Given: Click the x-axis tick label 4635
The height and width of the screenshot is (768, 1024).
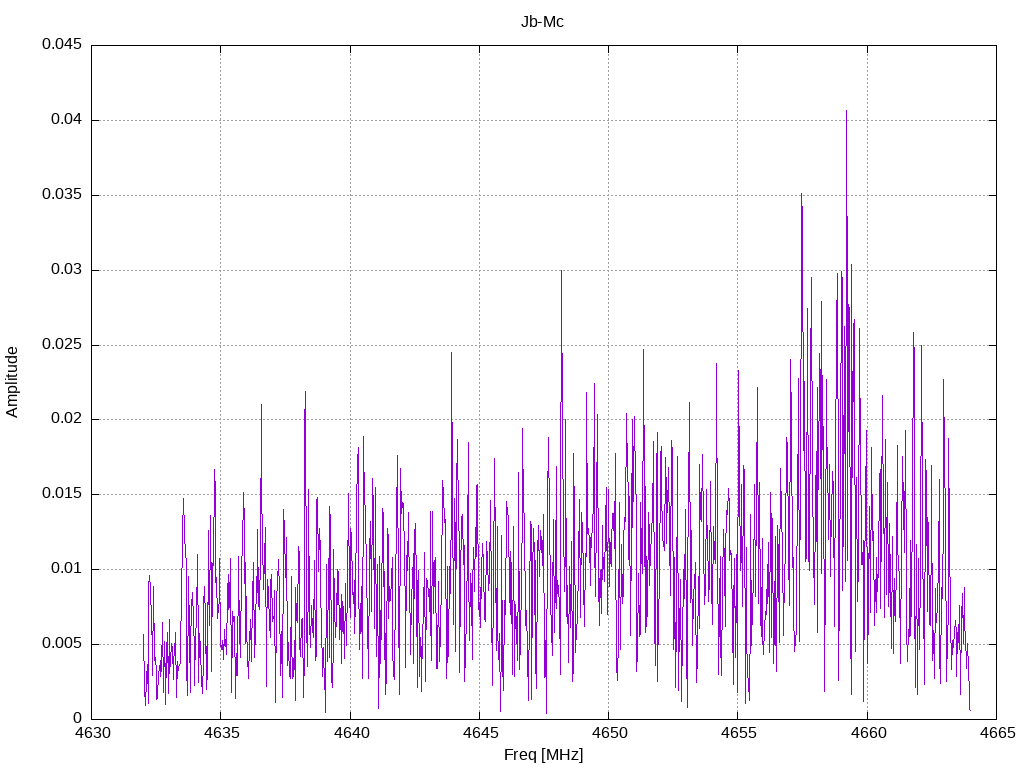Looking at the screenshot, I should click(221, 733).
